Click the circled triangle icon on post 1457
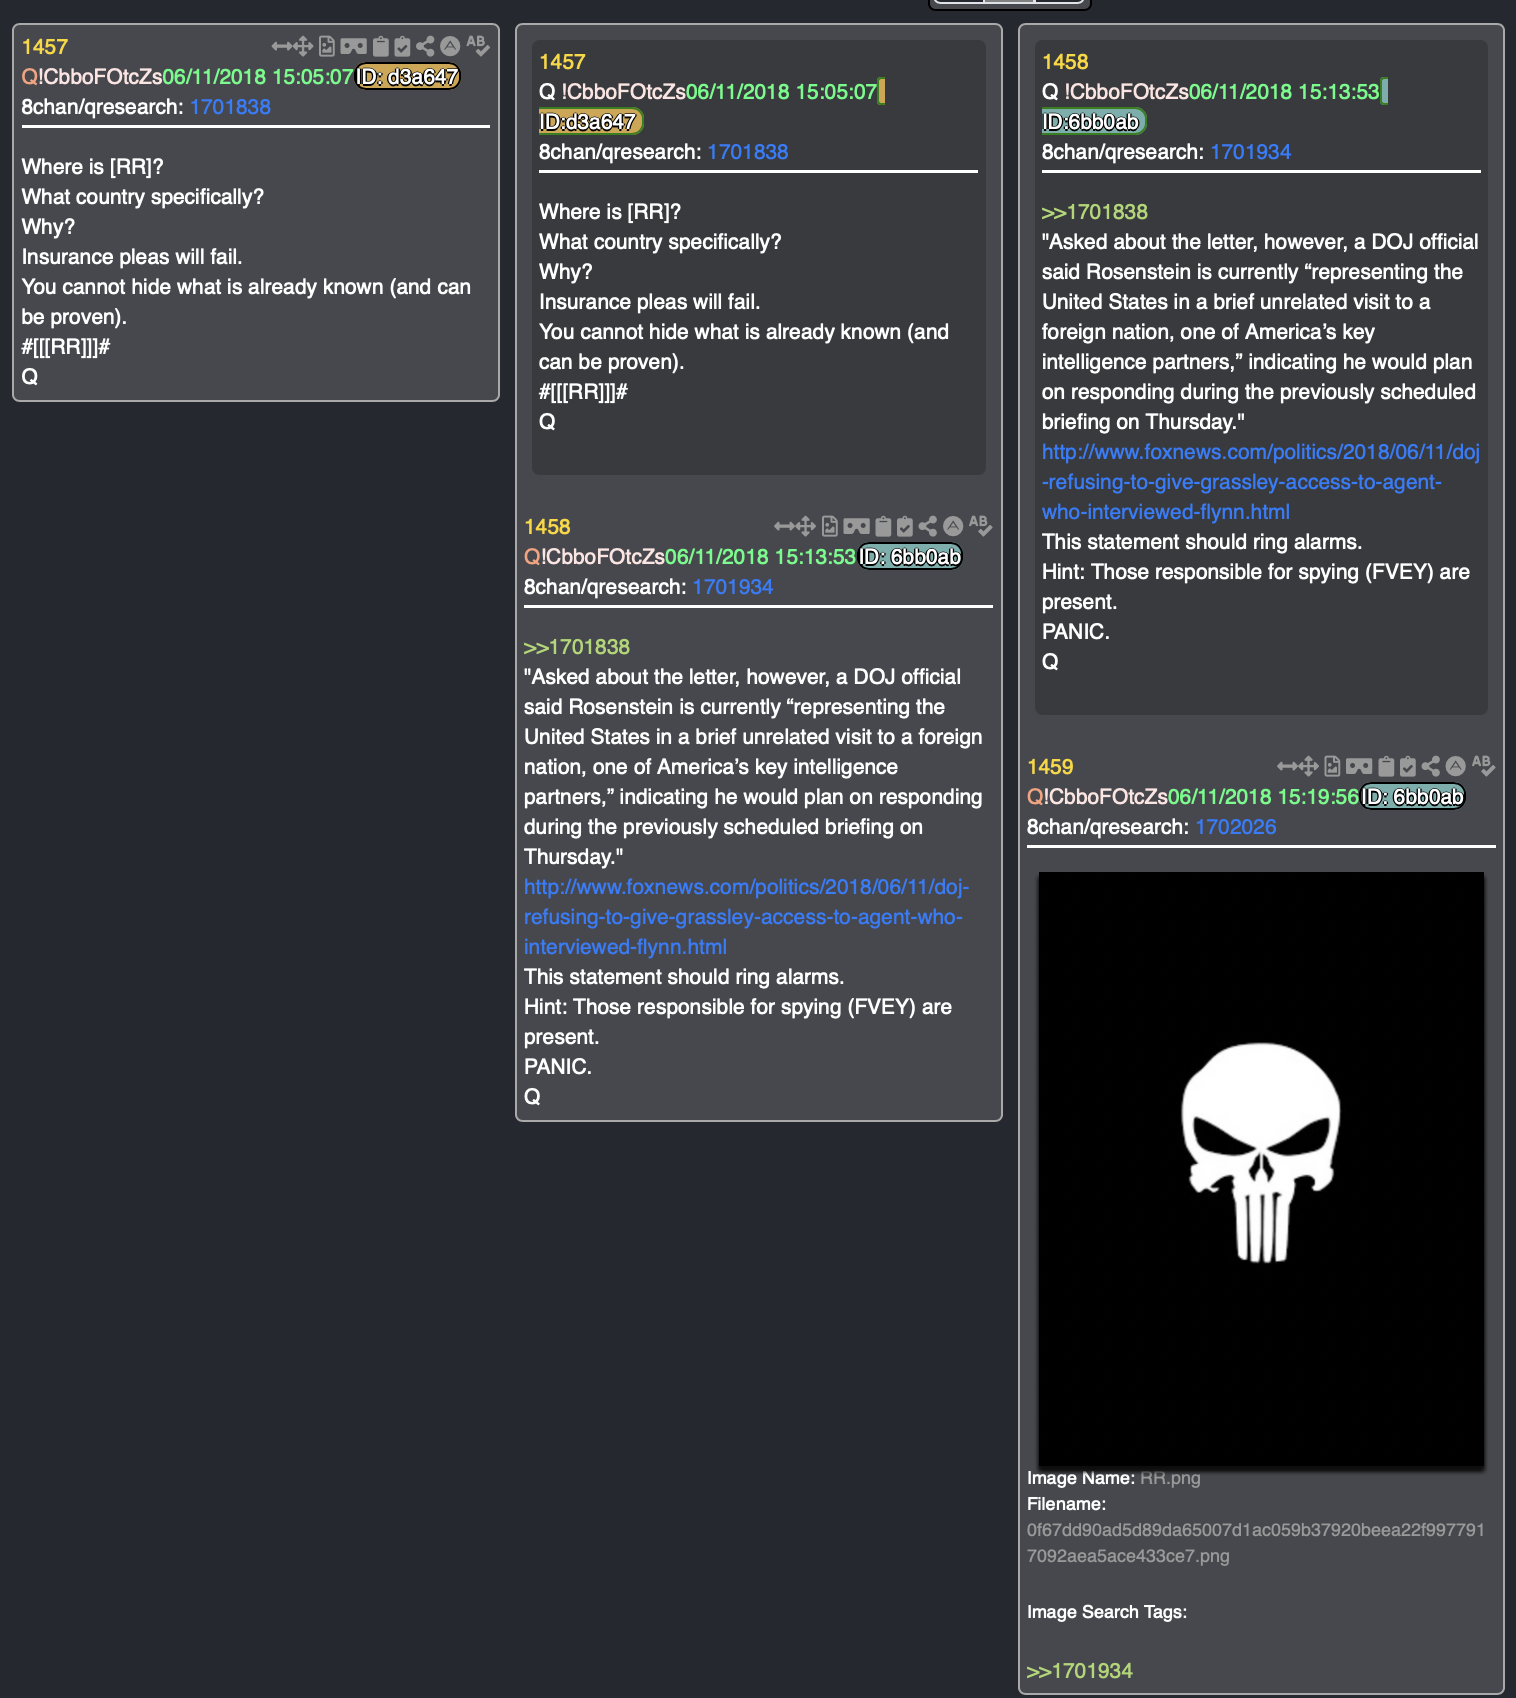Screen dimensions: 1516x1698 click(x=450, y=46)
